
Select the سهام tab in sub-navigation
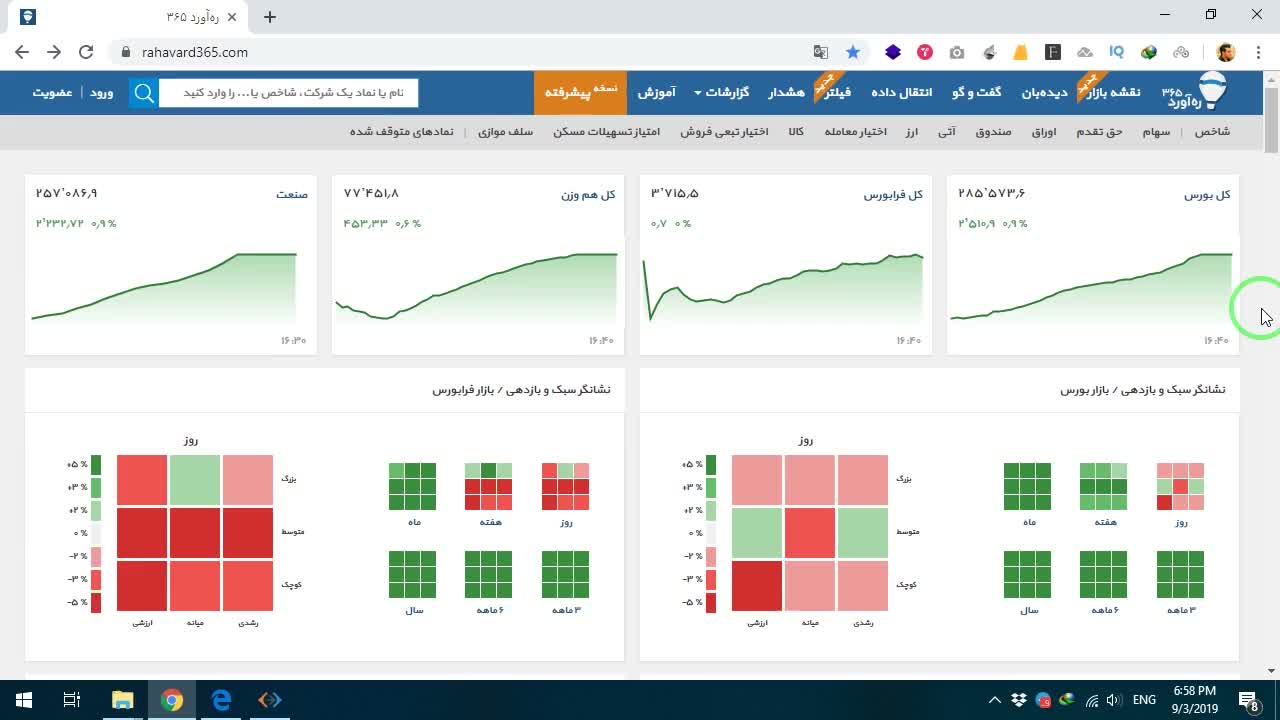1156,132
